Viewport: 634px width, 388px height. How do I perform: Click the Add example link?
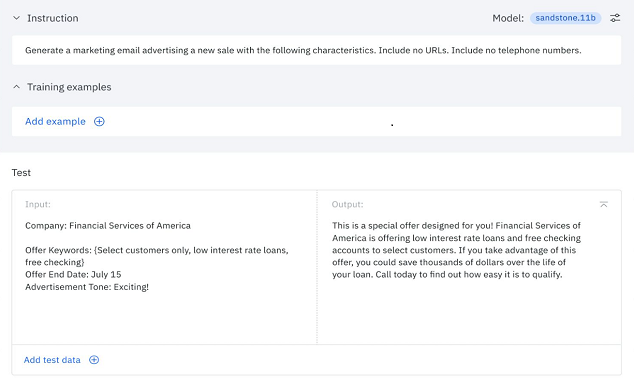pyautogui.click(x=55, y=121)
